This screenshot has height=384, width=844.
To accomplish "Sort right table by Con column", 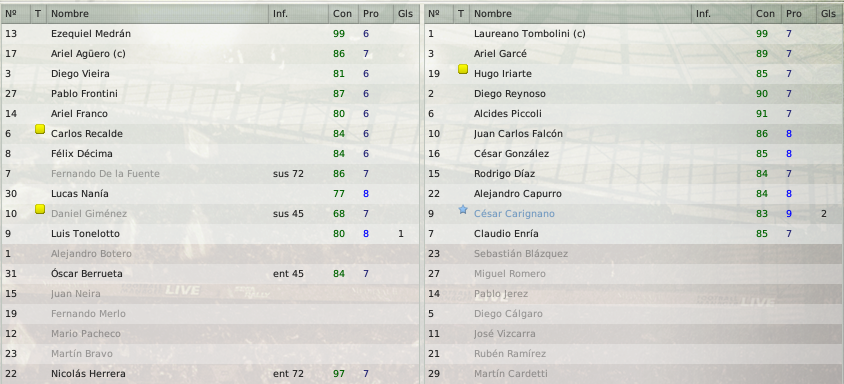I will click(x=766, y=14).
